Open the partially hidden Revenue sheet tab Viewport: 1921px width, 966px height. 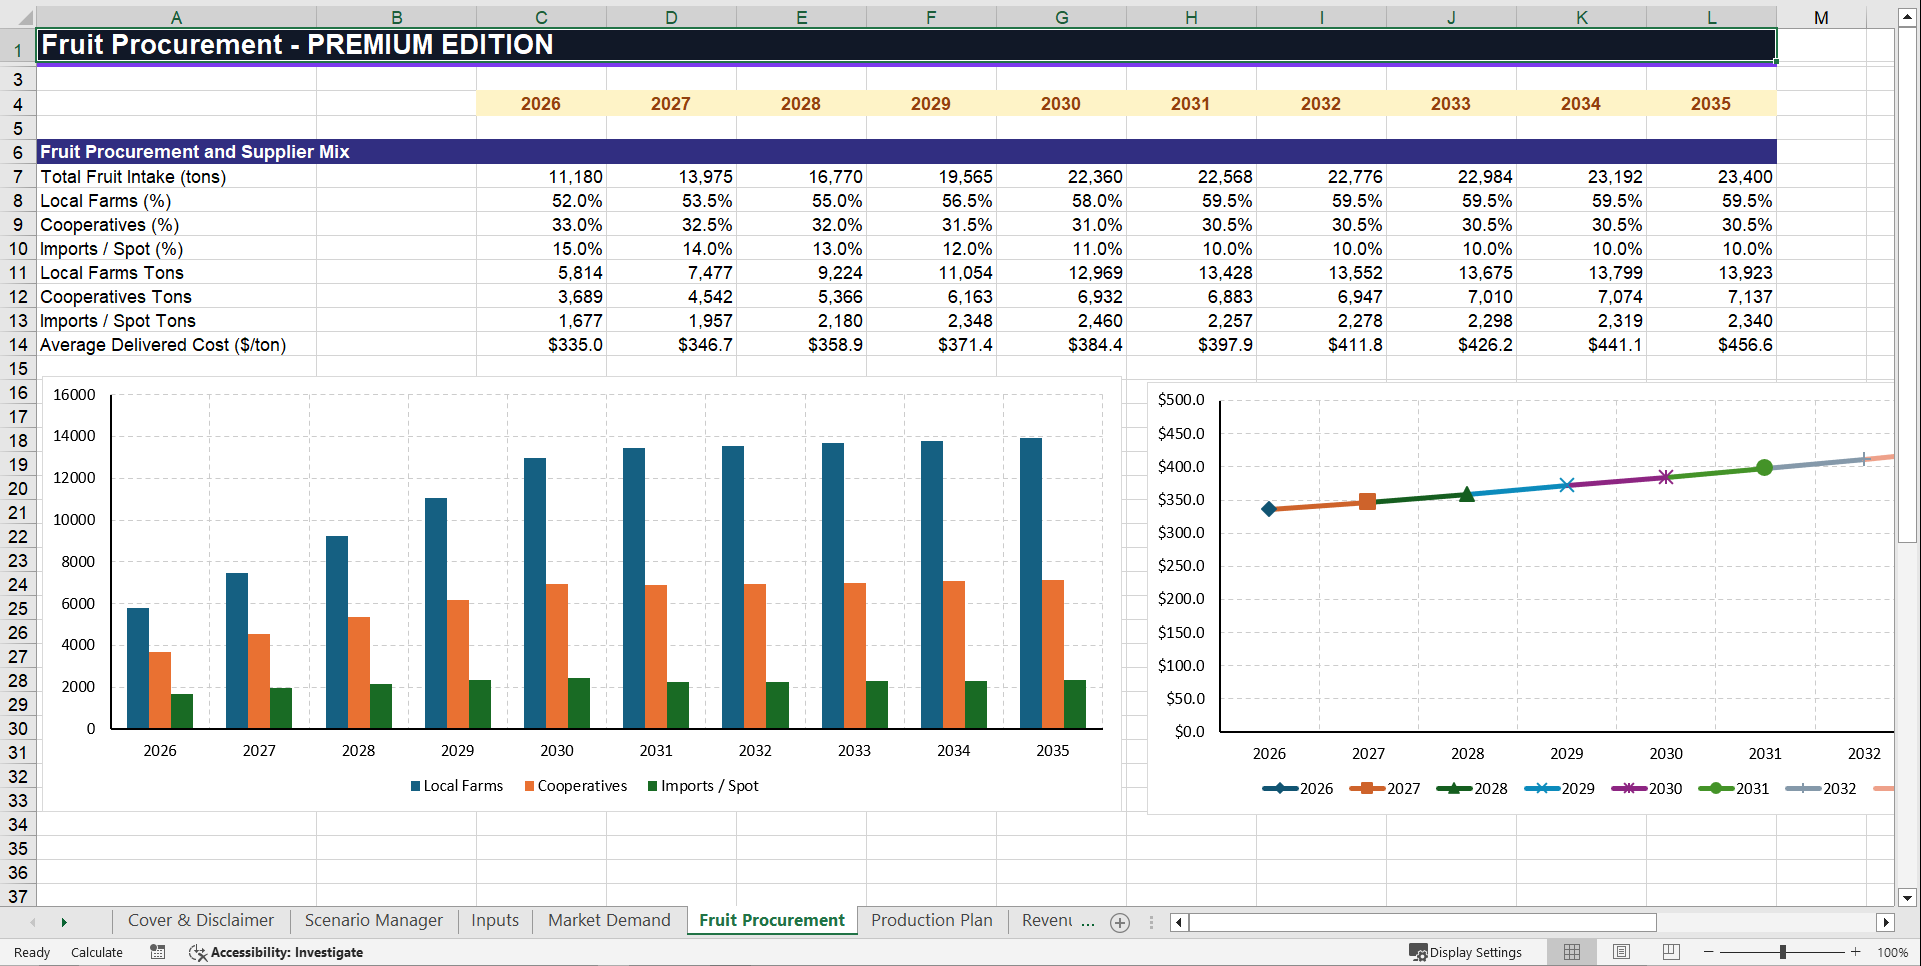coord(1046,921)
